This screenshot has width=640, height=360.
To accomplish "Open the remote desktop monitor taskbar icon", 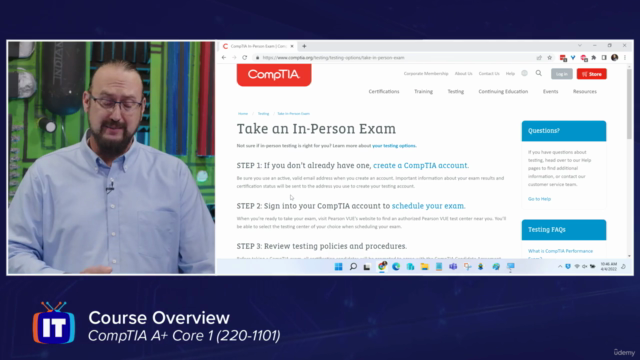I will 510,267.
